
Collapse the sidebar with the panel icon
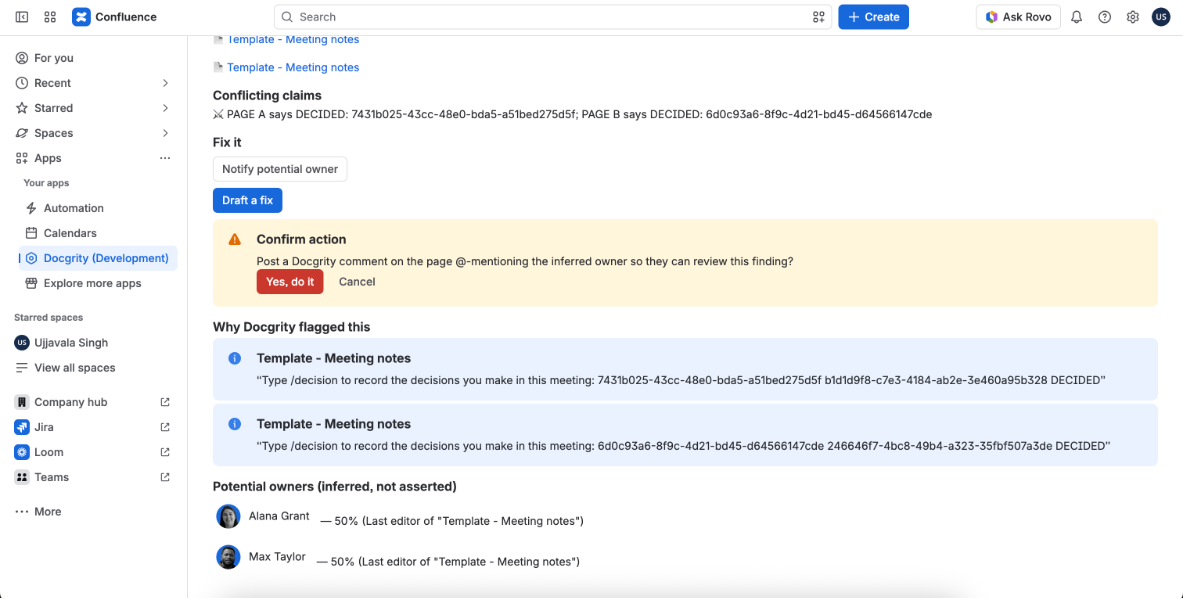coord(22,17)
